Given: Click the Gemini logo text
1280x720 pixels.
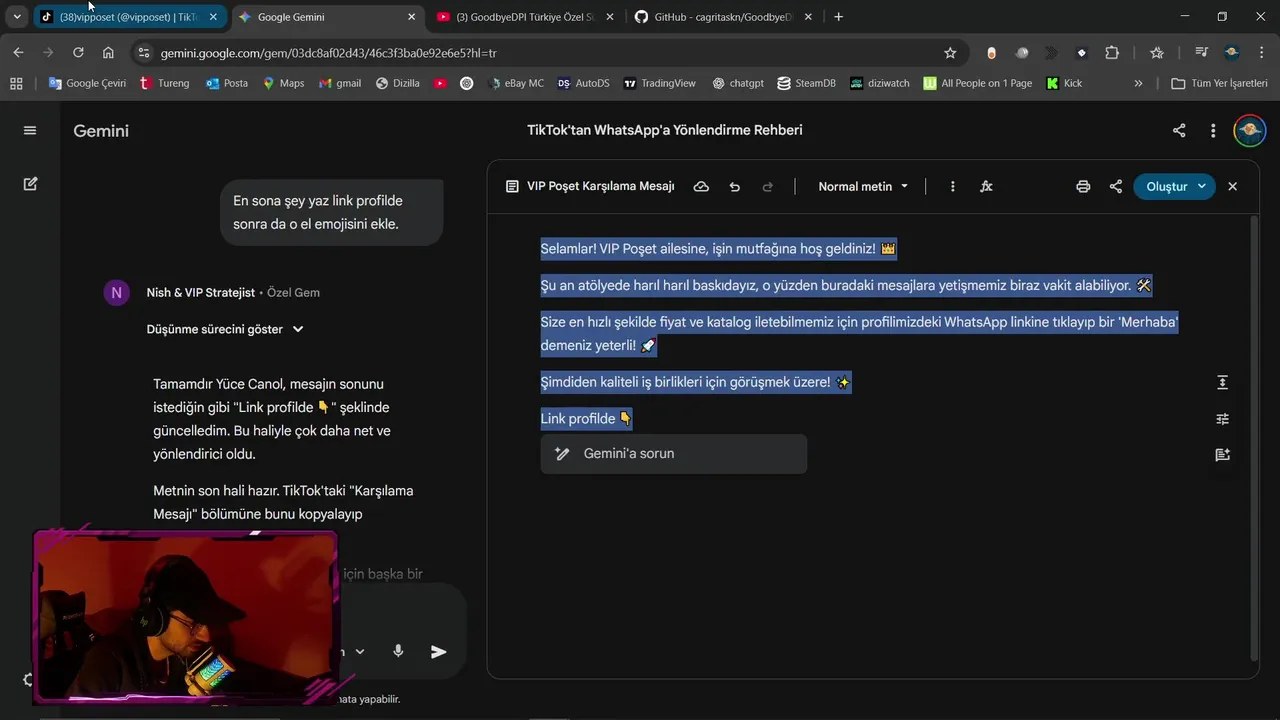Looking at the screenshot, I should (x=101, y=130).
